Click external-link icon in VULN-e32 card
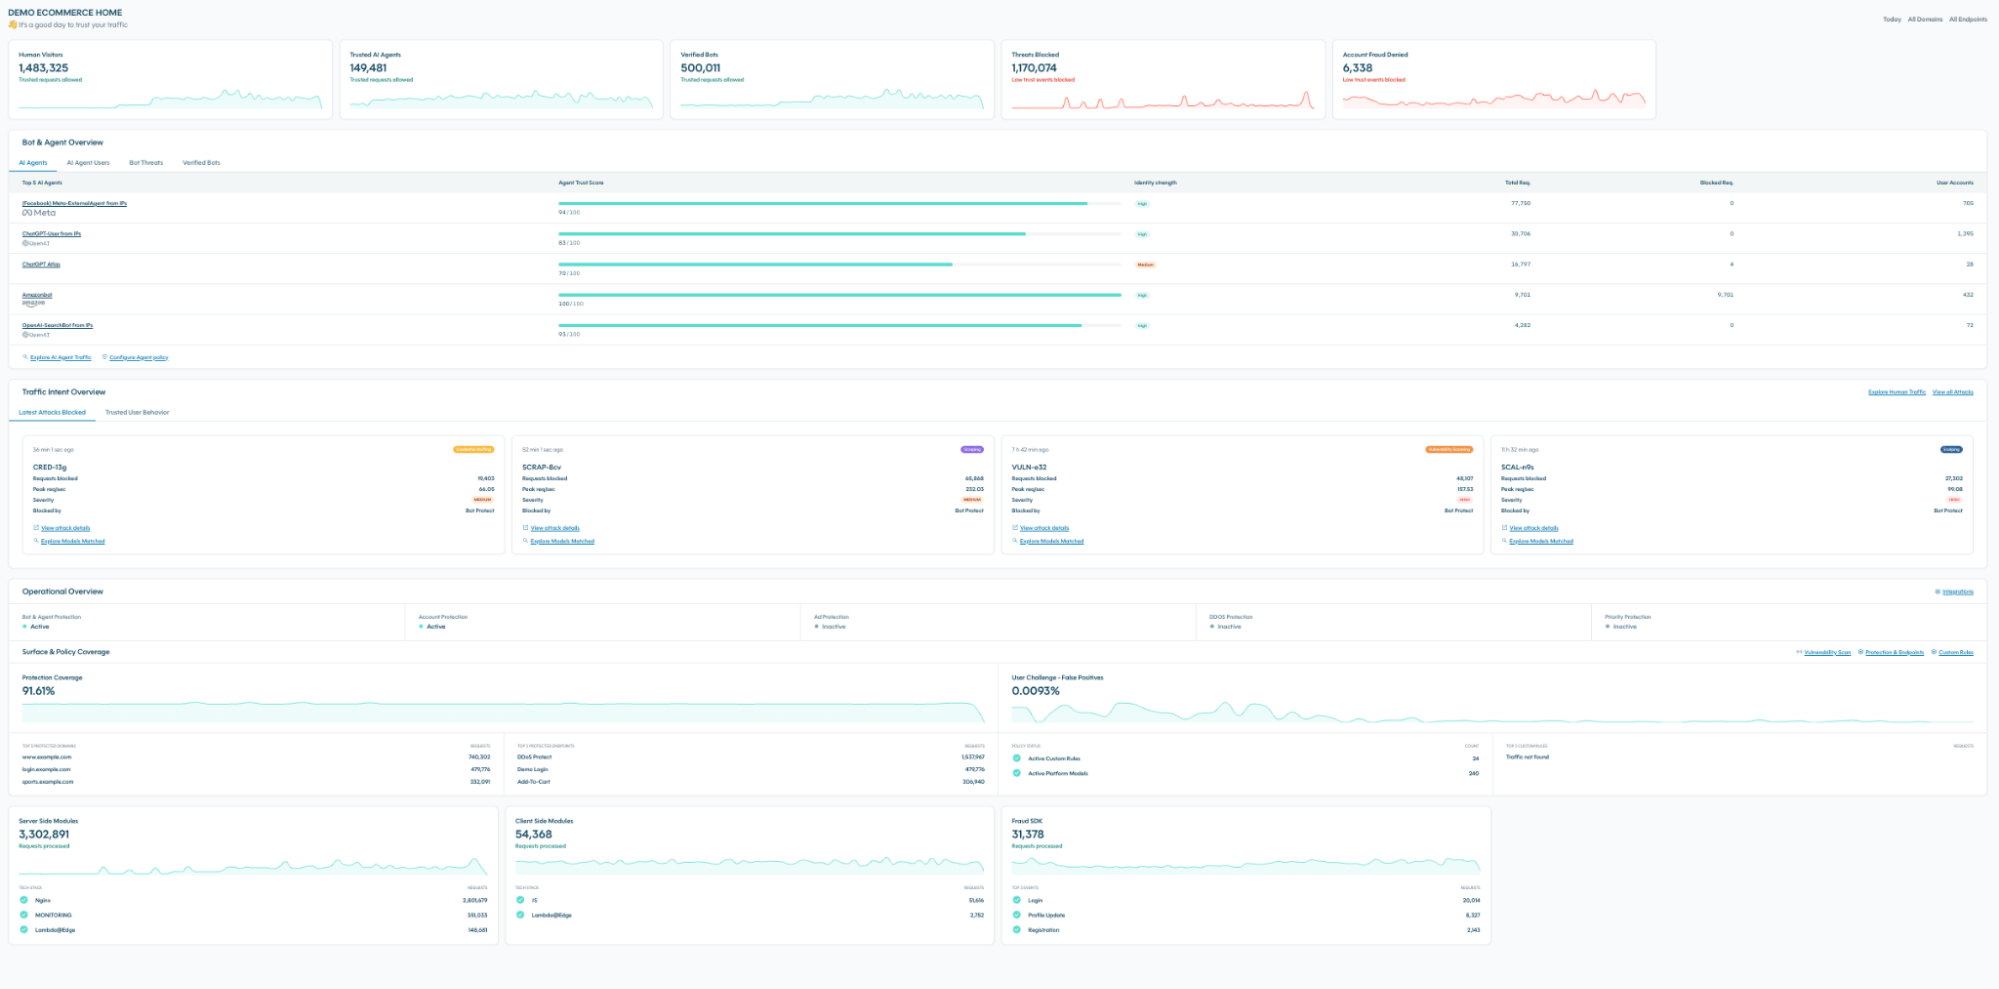The width and height of the screenshot is (1999, 989). [x=1015, y=528]
